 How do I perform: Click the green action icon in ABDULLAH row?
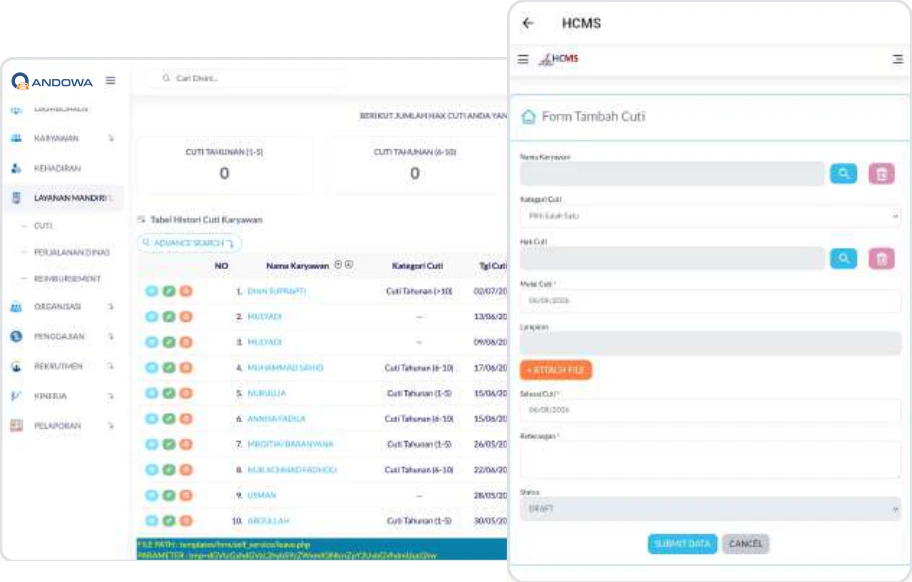(x=169, y=521)
